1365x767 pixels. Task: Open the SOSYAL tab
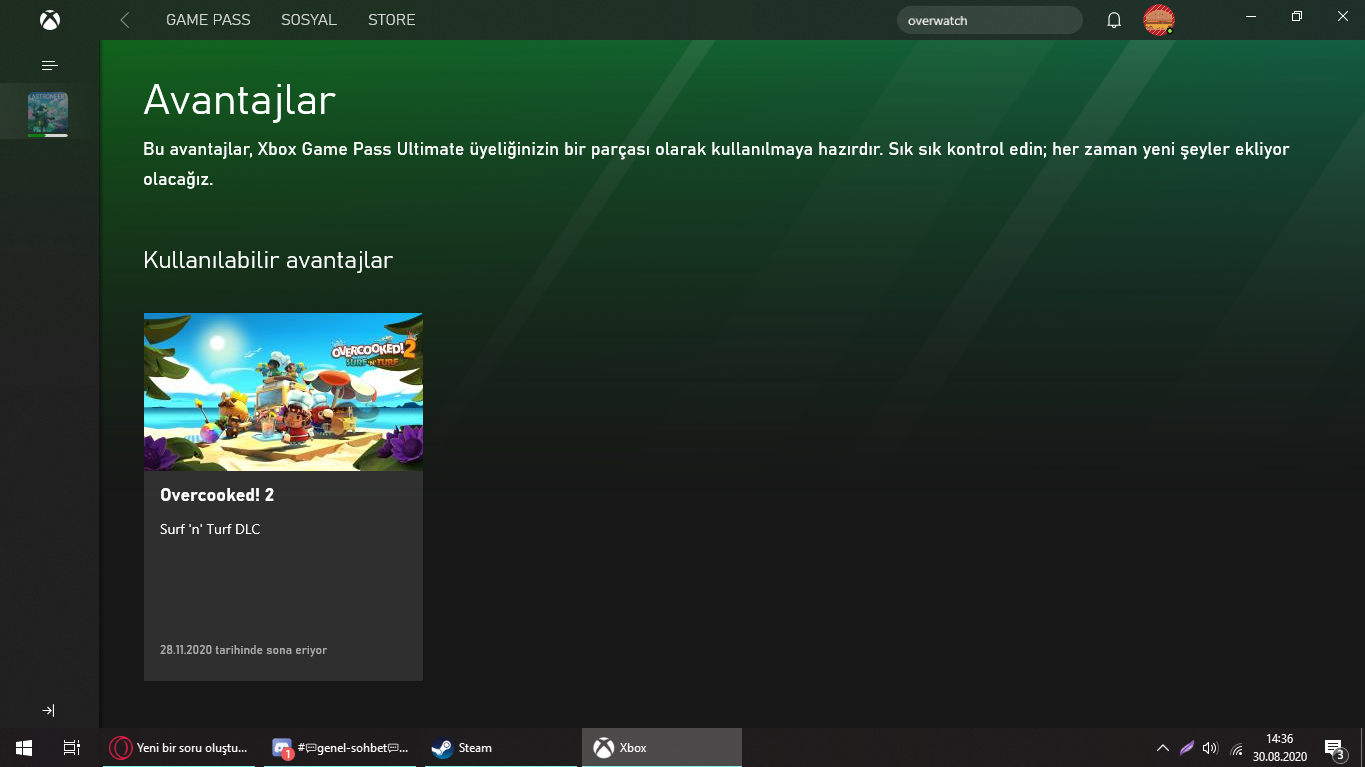pyautogui.click(x=309, y=20)
